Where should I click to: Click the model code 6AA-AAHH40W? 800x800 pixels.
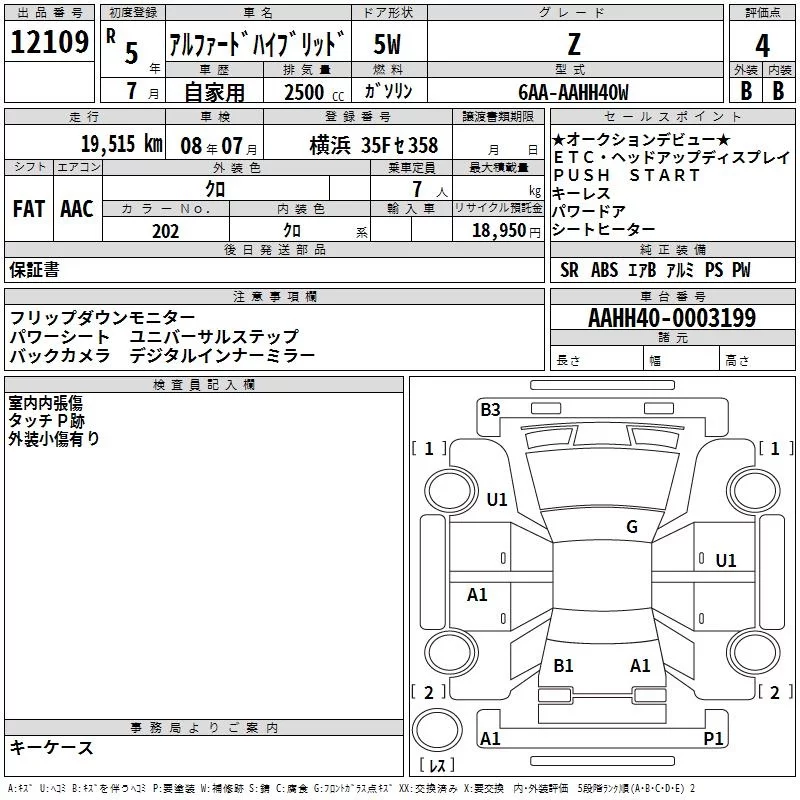pos(574,92)
